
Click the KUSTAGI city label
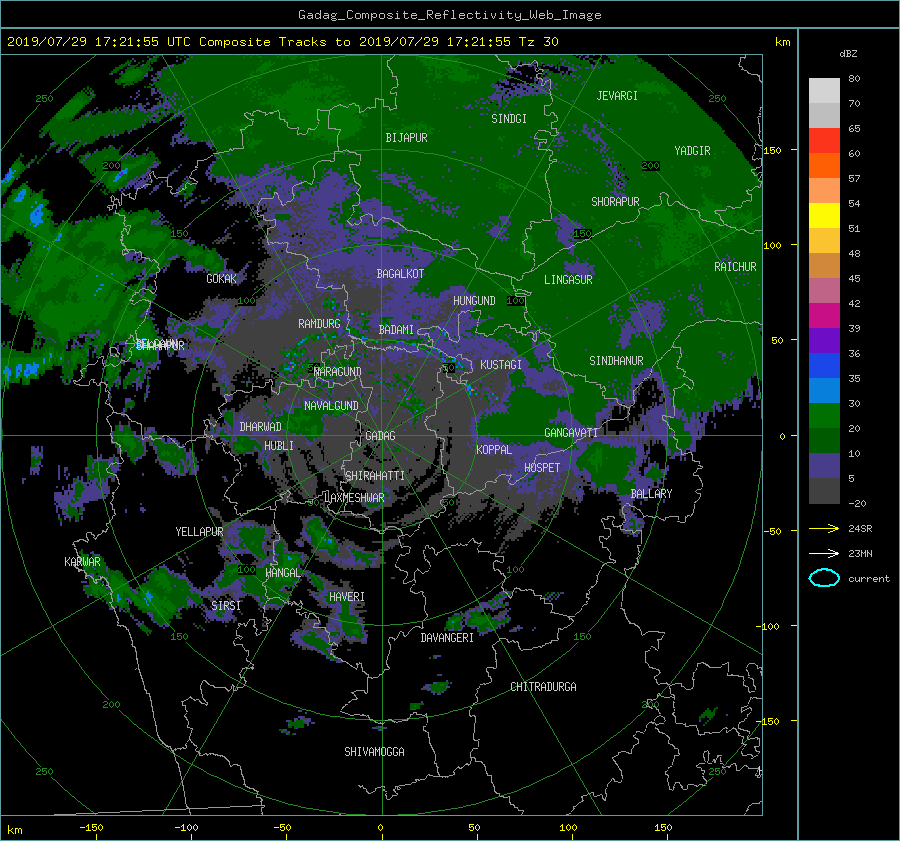click(501, 365)
